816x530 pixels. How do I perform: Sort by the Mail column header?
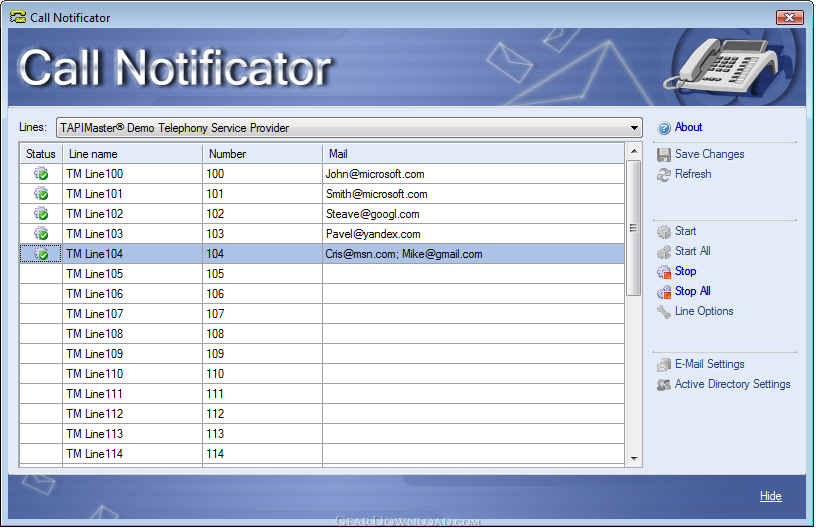click(473, 154)
